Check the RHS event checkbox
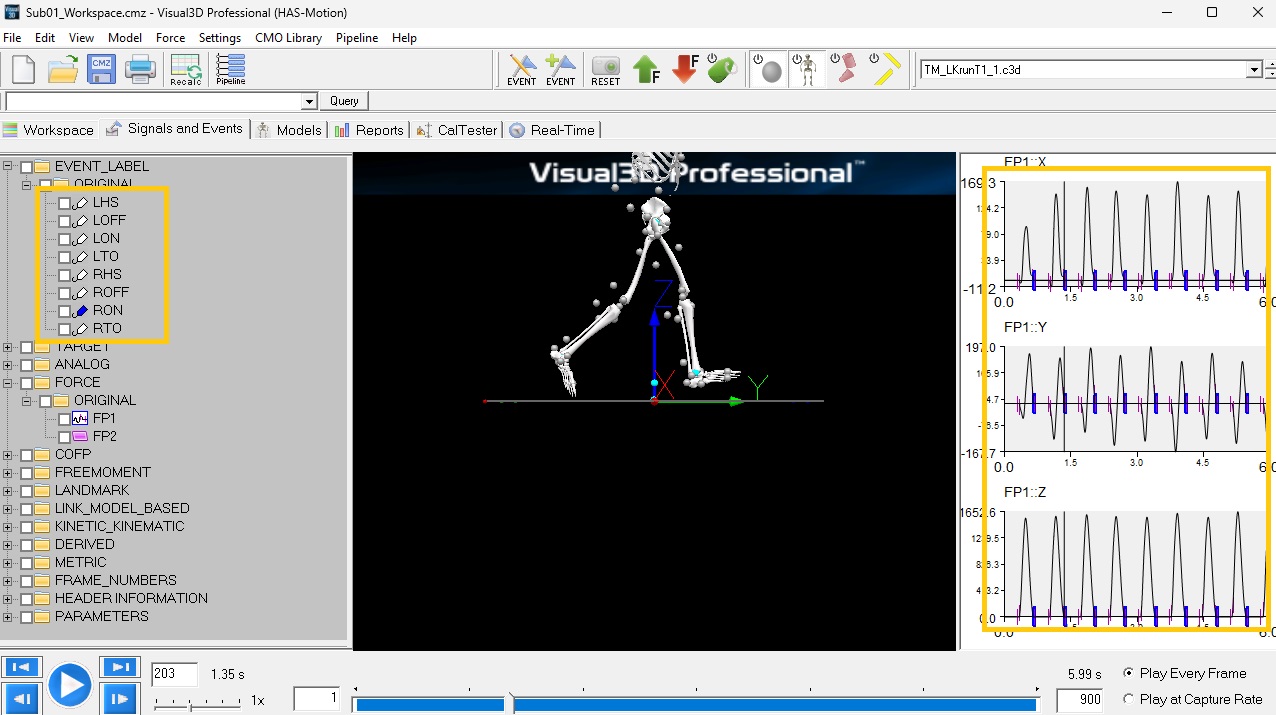Screen dimensions: 1276x715 click(x=65, y=275)
